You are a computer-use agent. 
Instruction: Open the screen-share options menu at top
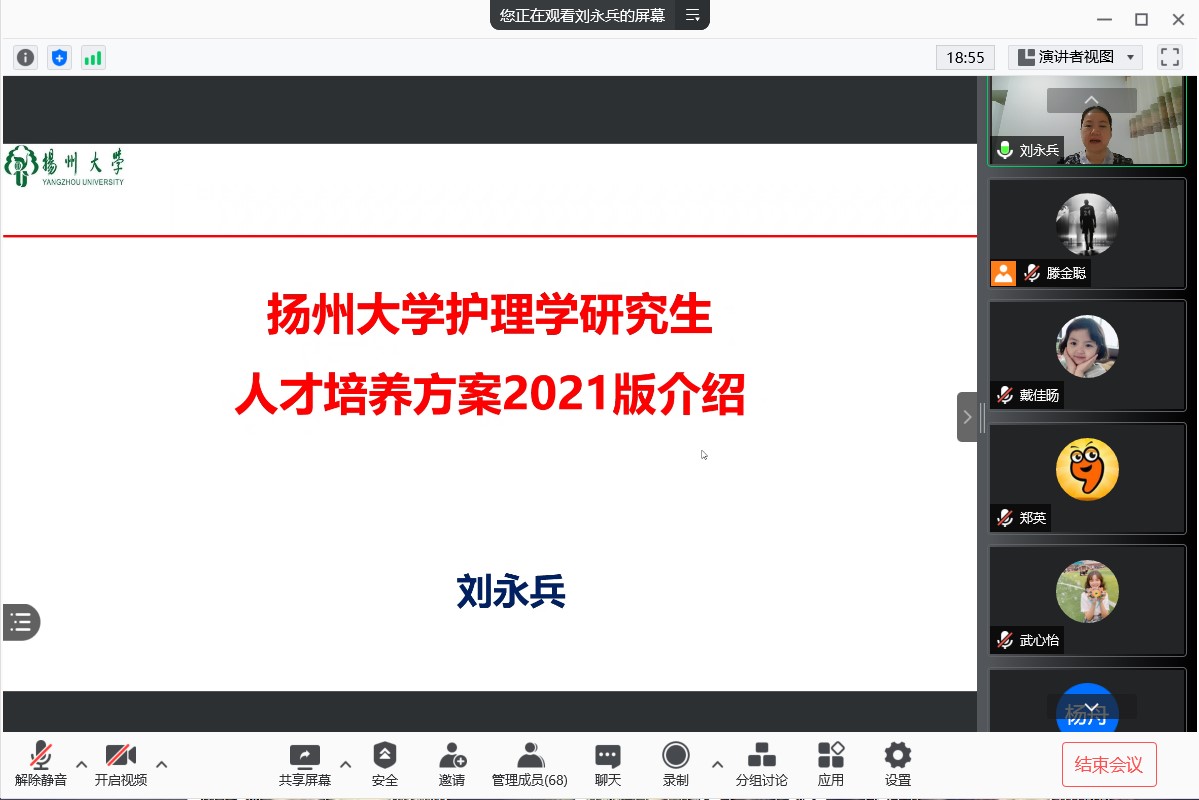tap(692, 15)
